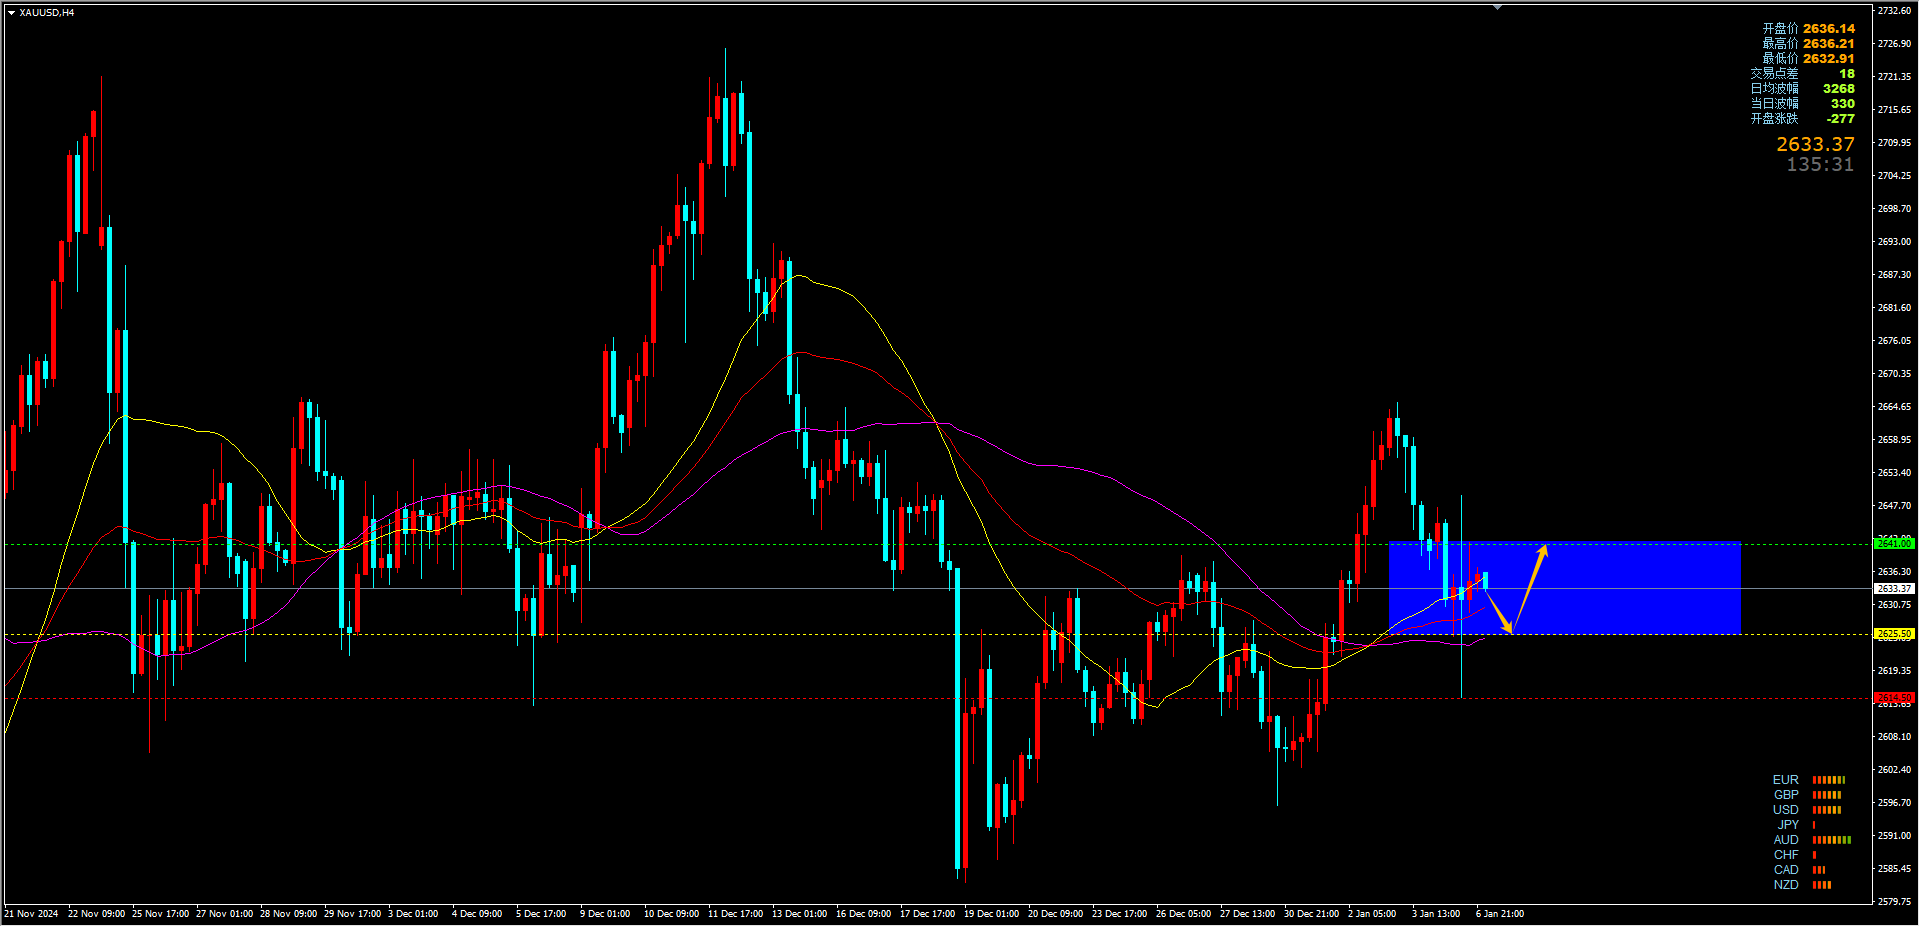
Task: Click the white 2633.37 current price tag
Action: [x=1894, y=589]
